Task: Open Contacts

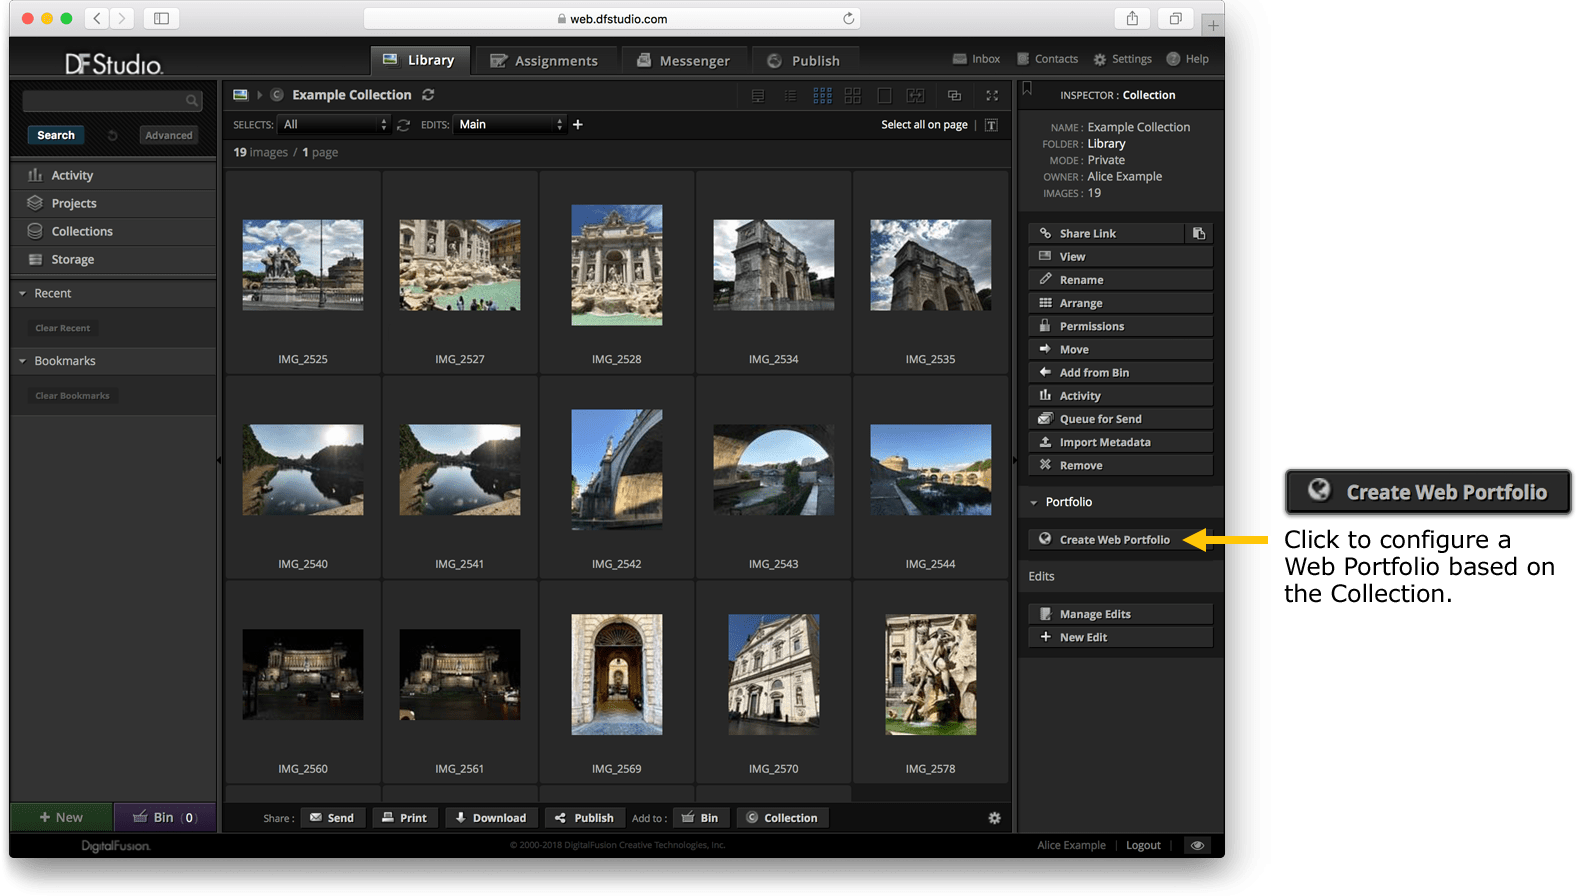Action: (x=1047, y=59)
